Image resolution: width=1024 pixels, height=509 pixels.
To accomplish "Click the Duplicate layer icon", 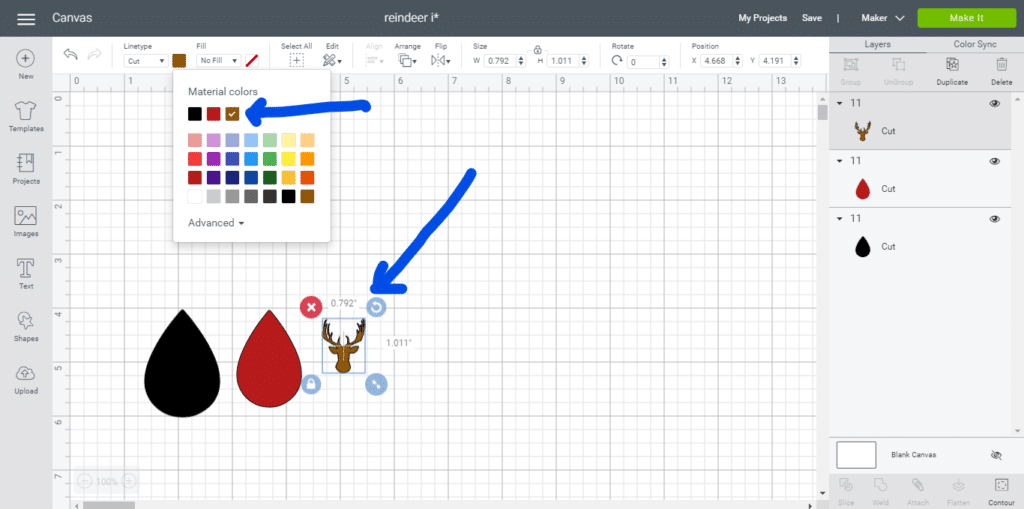I will (x=952, y=64).
